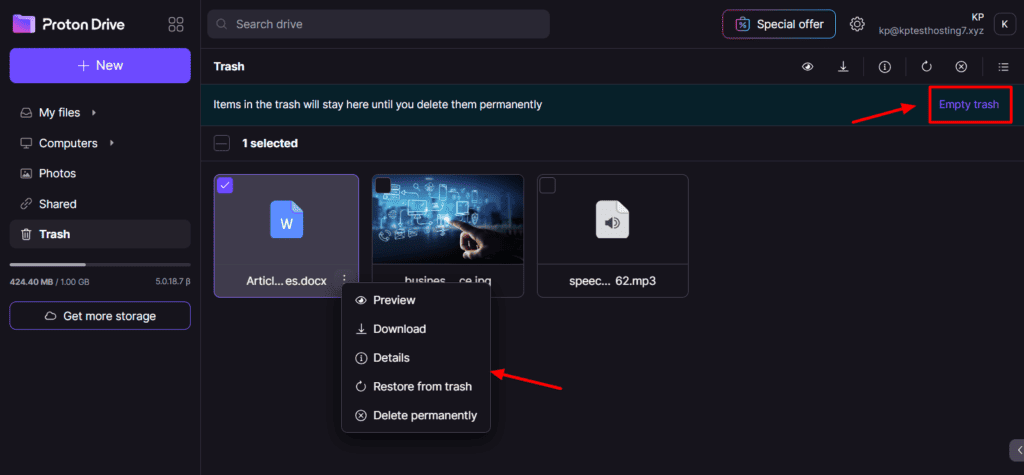The image size is (1024, 475).
Task: Click the preview eye icon in toolbar
Action: click(x=807, y=67)
